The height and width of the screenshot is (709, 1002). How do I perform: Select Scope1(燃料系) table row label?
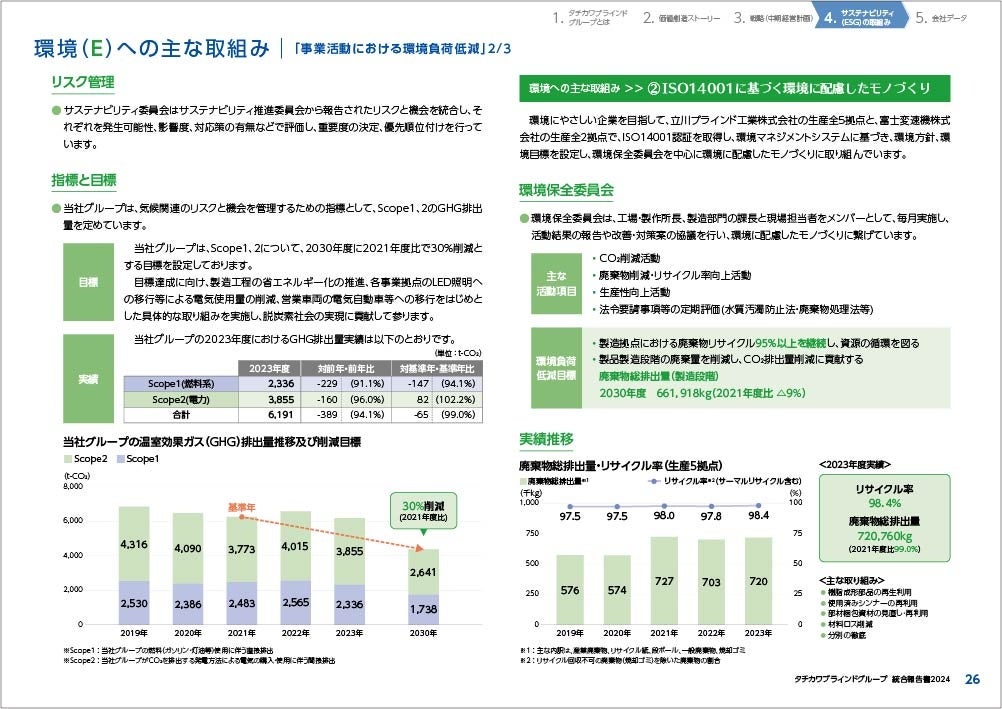(181, 384)
